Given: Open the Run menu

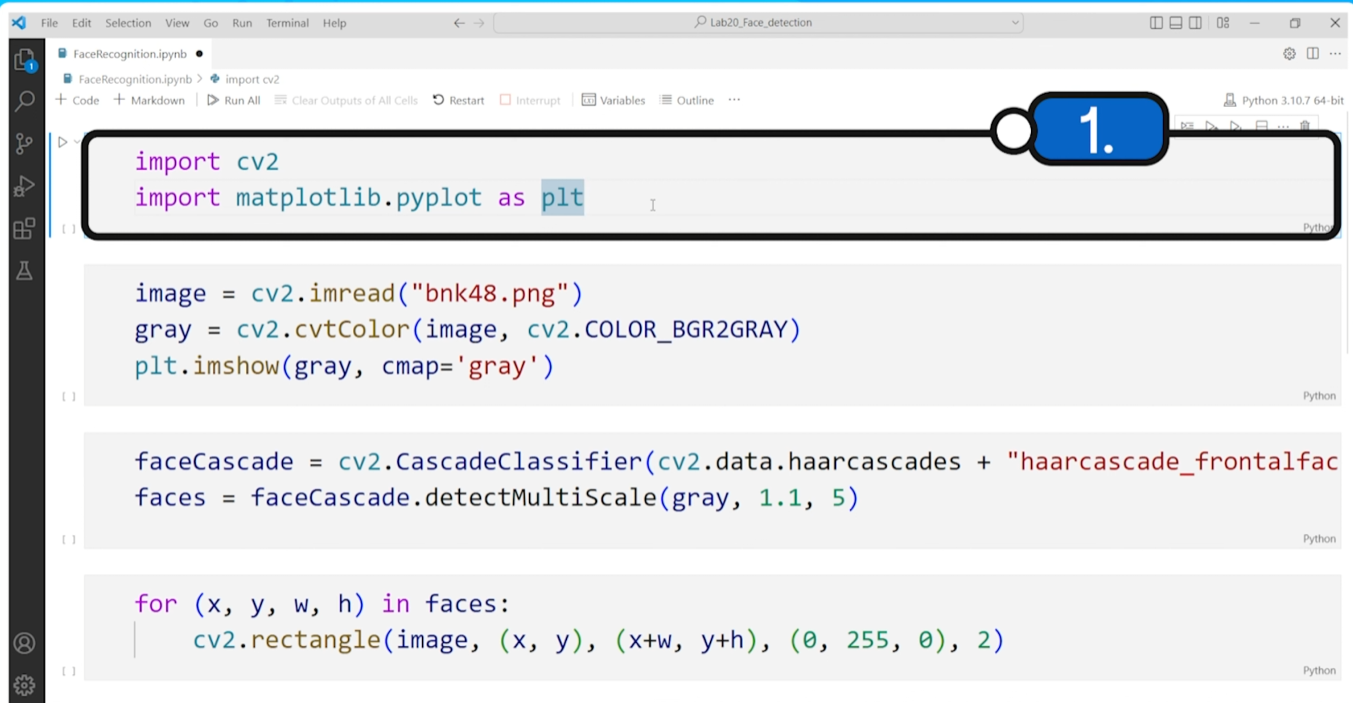Looking at the screenshot, I should click(241, 22).
